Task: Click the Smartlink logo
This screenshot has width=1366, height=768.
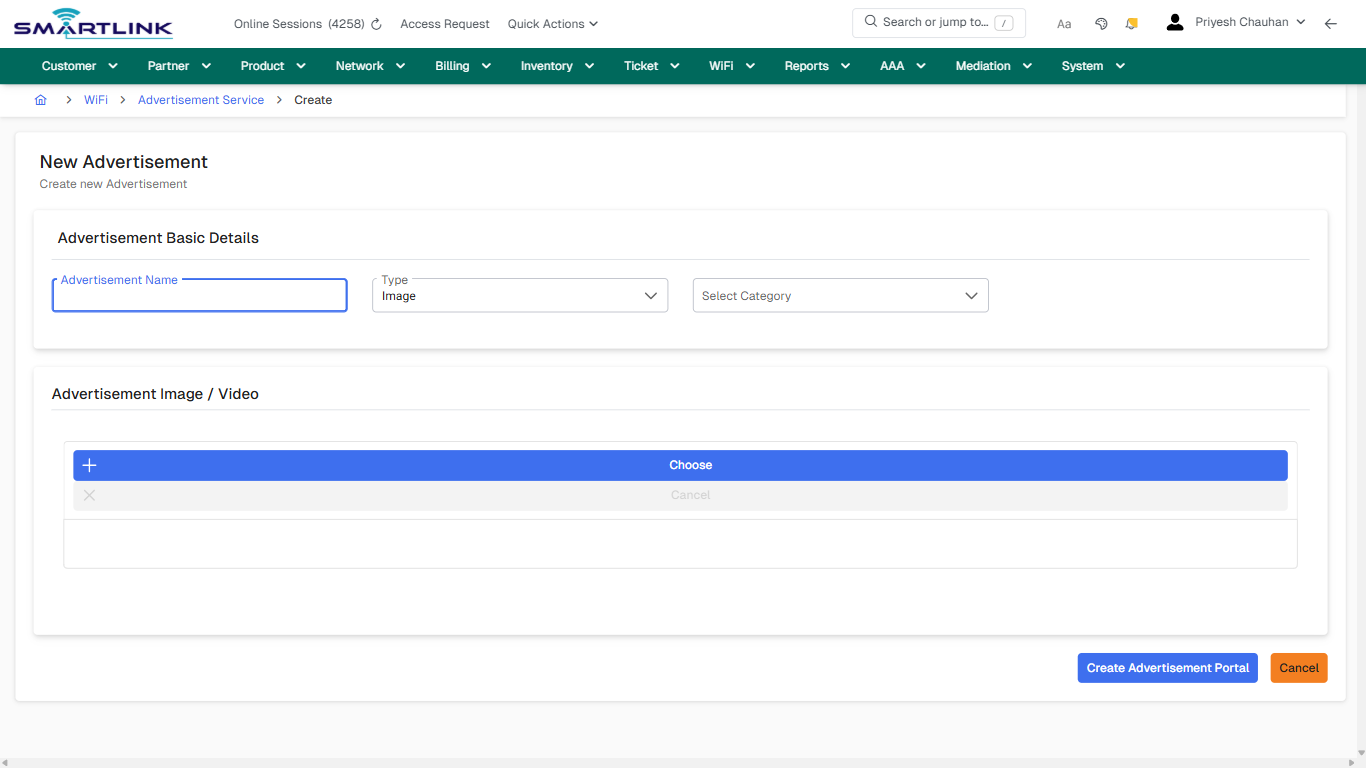Action: click(x=92, y=23)
